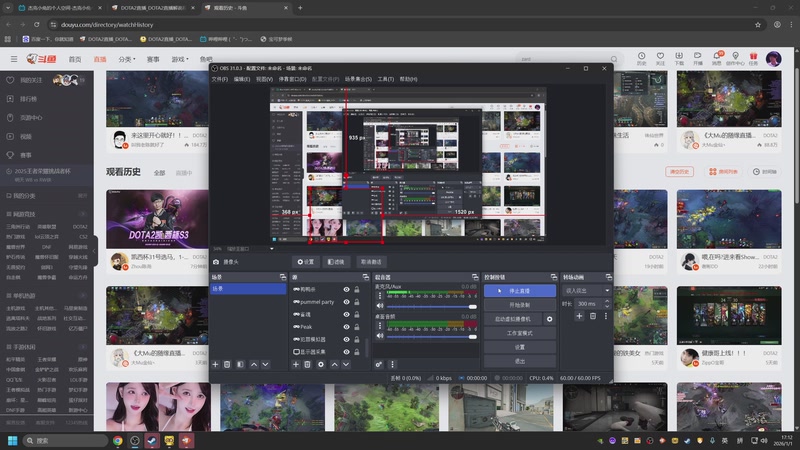Screen dimensions: 800x450
Task: Click the Steam icon in the Windows taskbar
Action: coord(152,440)
